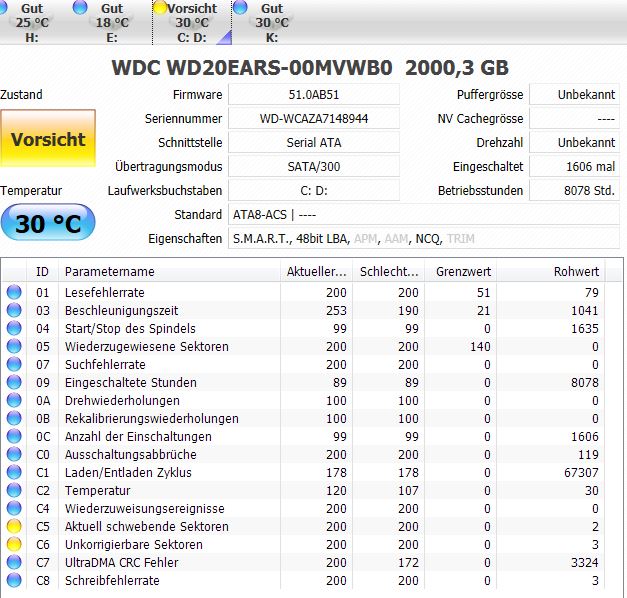Select the K: drive tab showing 30 °C
Screen dimensions: 627x598
coord(272,22)
